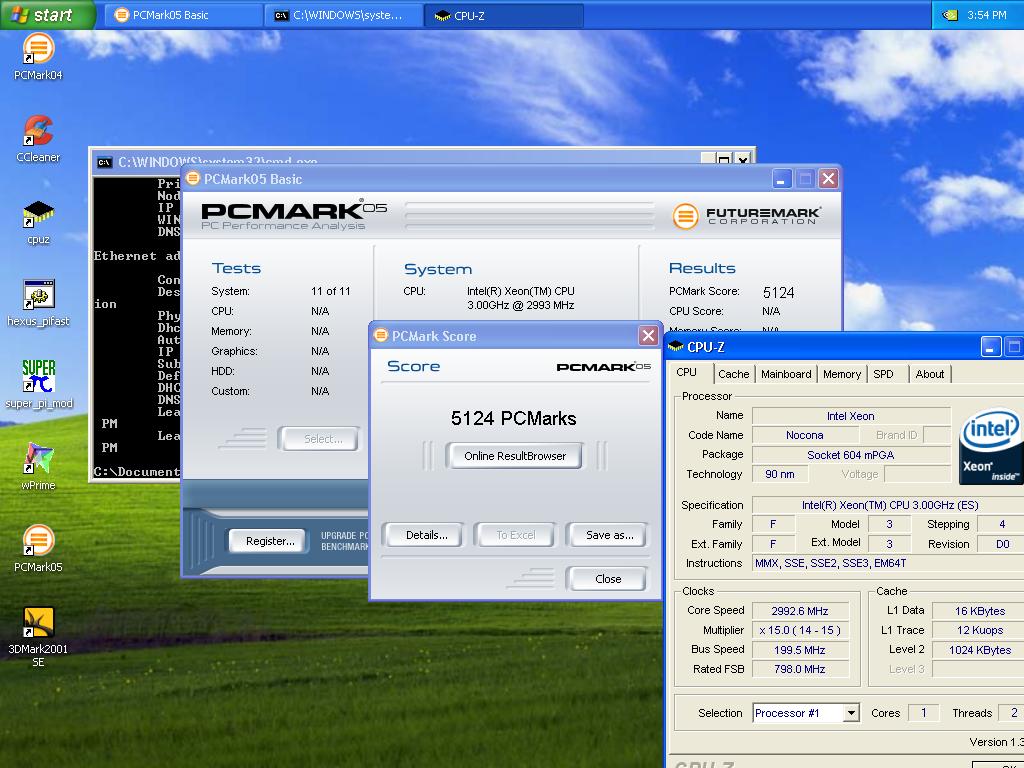Open the CPU tab in CPU-Z
The width and height of the screenshot is (1024, 768).
(x=686, y=372)
